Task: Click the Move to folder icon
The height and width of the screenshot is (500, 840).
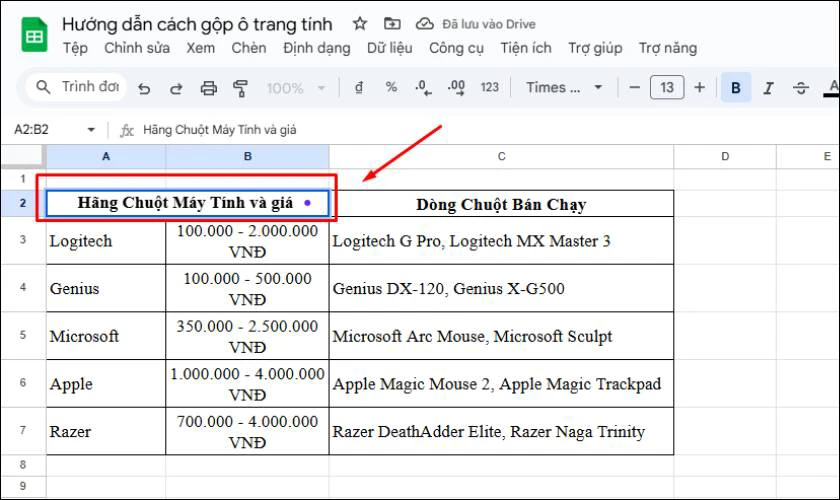Action: point(392,24)
